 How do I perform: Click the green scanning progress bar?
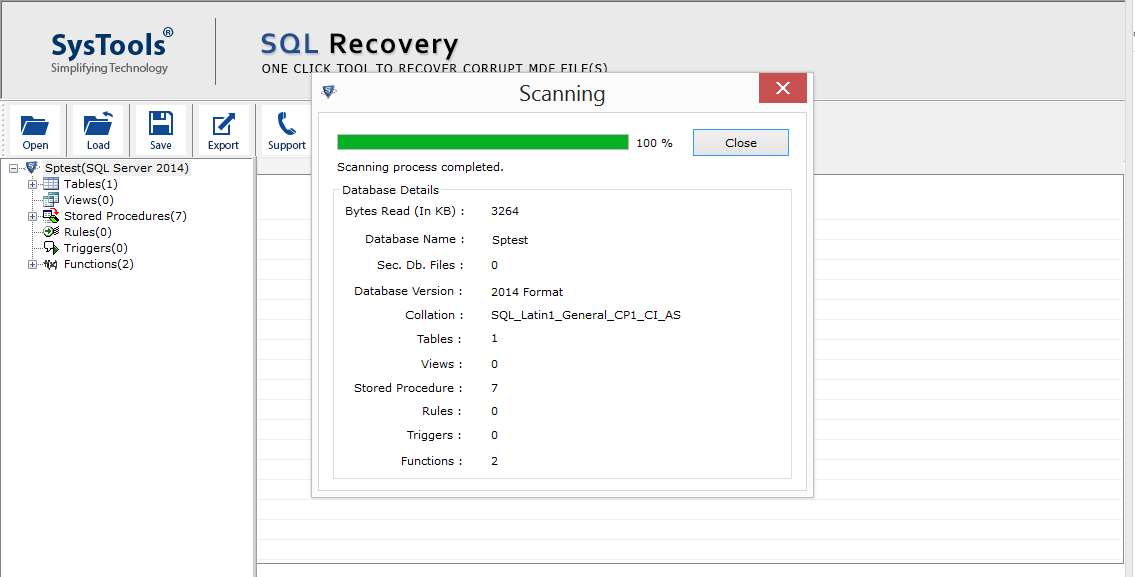(483, 142)
